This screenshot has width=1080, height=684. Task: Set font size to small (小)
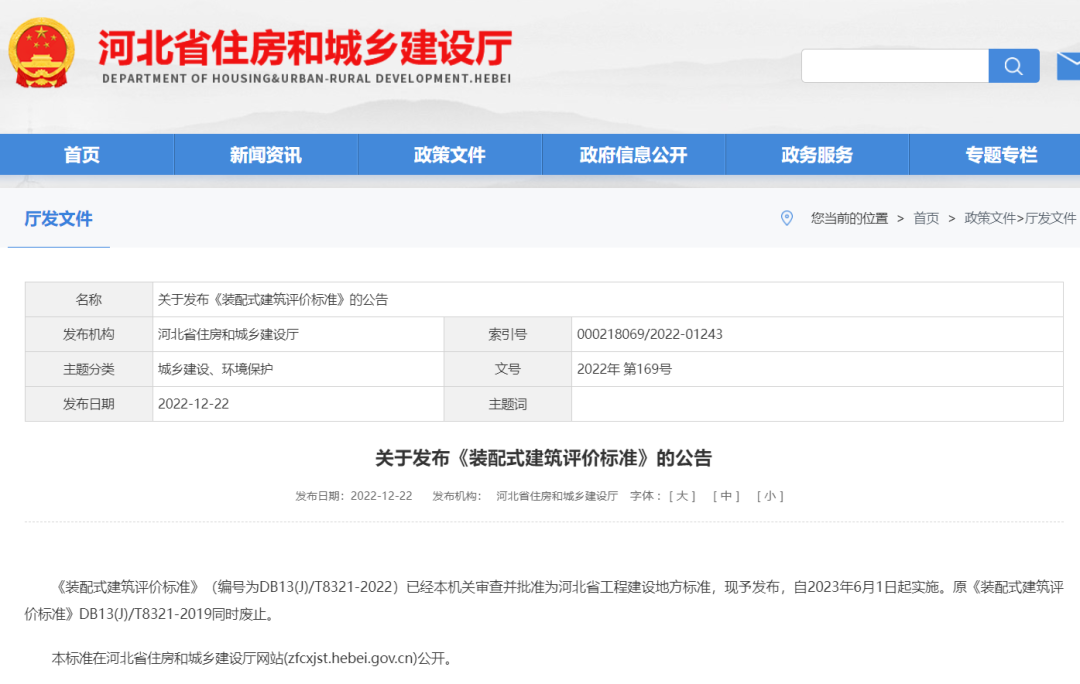[x=770, y=496]
